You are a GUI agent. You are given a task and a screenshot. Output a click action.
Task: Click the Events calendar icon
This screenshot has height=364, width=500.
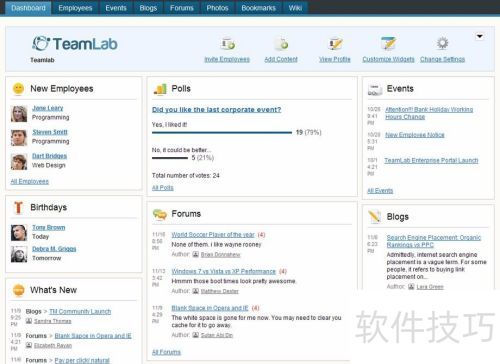pyautogui.click(x=375, y=89)
